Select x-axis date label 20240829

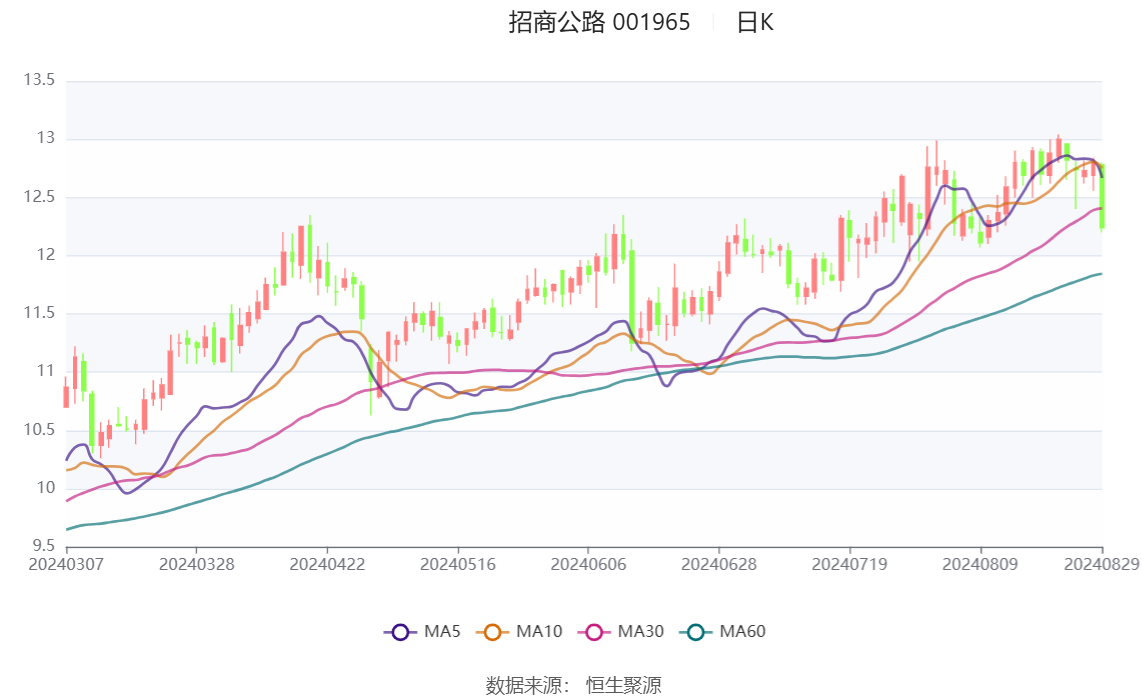coord(1102,564)
